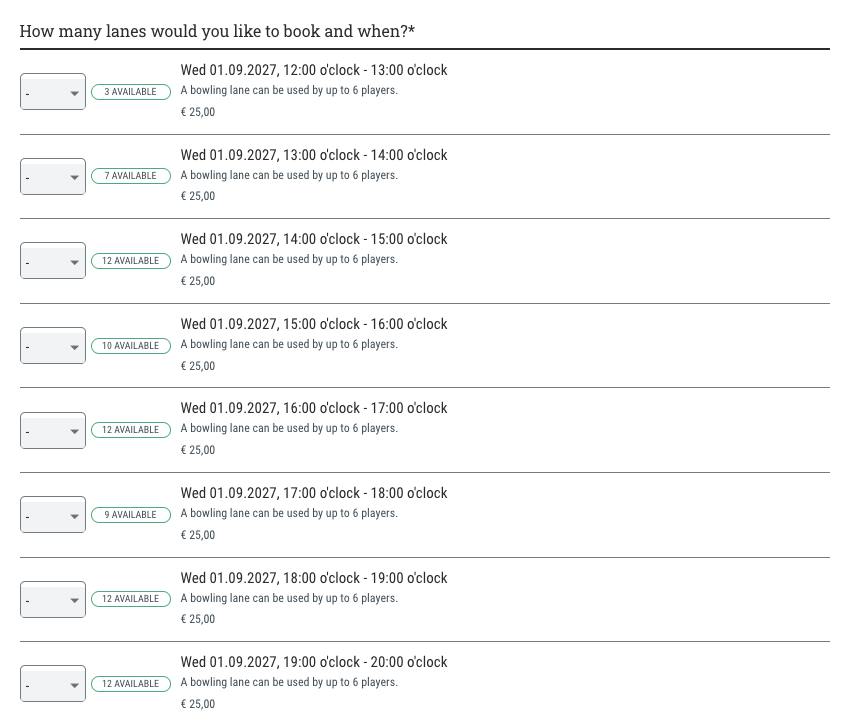Open the lane dropdown for the 12:00 slot
Viewport: 849px width, 725px height.
[x=52, y=91]
